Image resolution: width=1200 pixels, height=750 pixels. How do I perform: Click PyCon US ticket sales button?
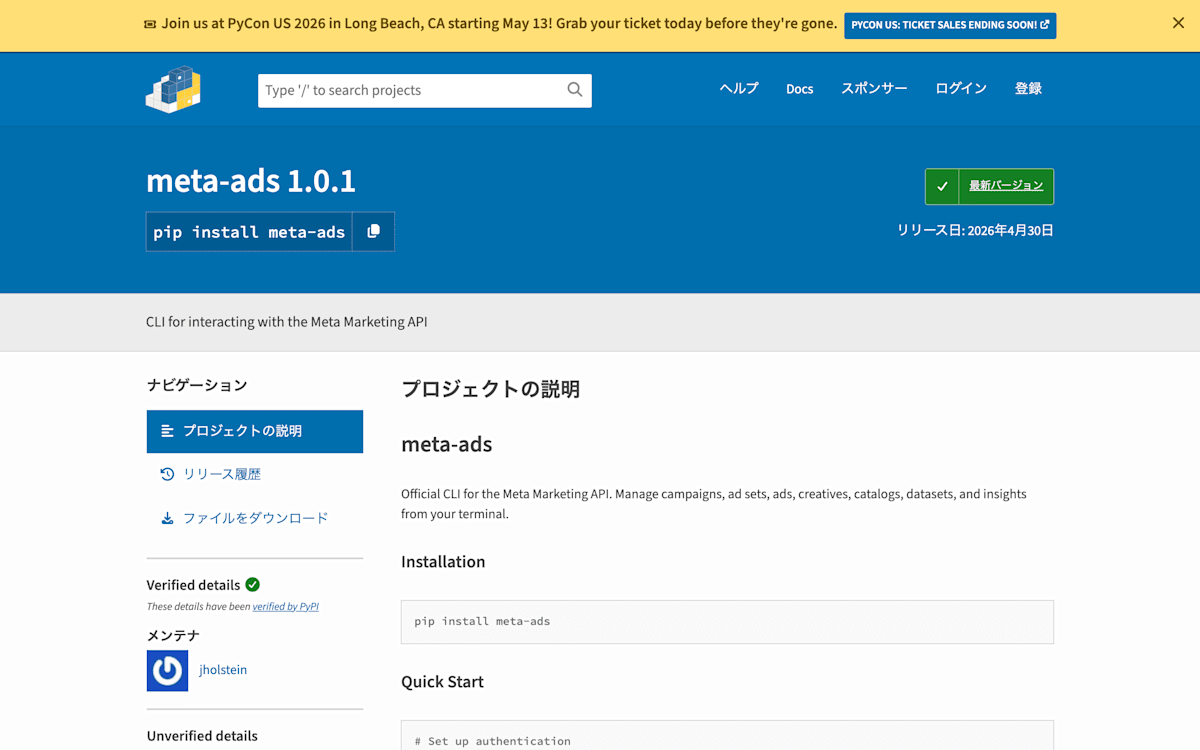(x=950, y=25)
